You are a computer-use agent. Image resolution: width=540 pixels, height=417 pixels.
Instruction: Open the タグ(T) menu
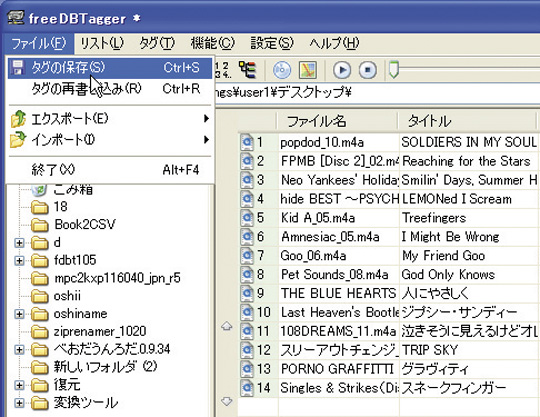pos(157,44)
